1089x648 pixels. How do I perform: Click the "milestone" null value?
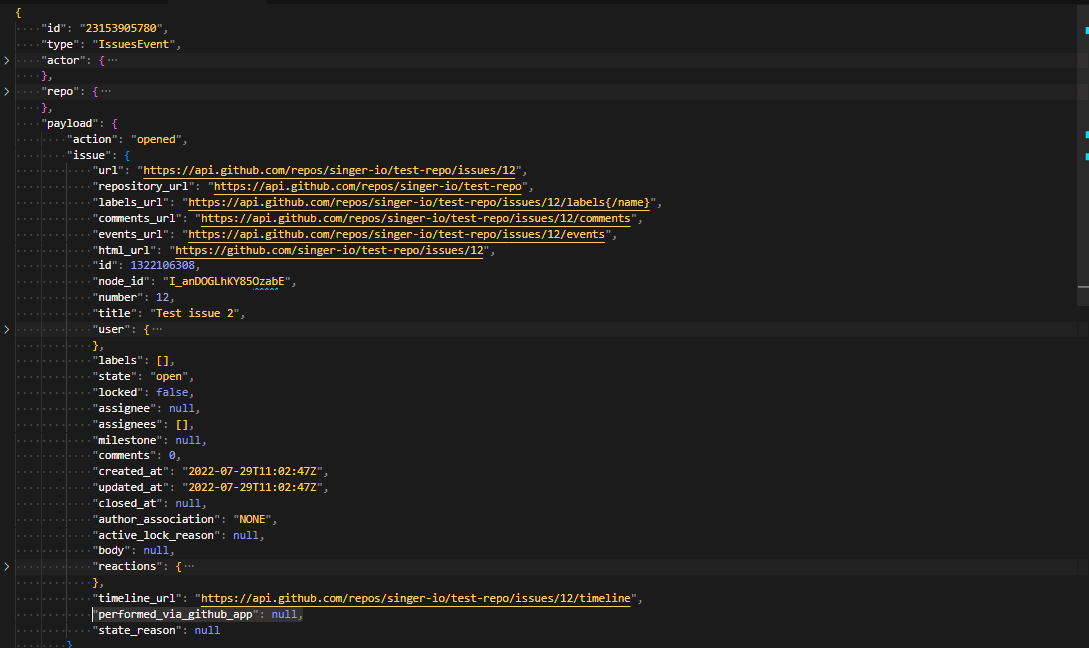click(x=188, y=440)
